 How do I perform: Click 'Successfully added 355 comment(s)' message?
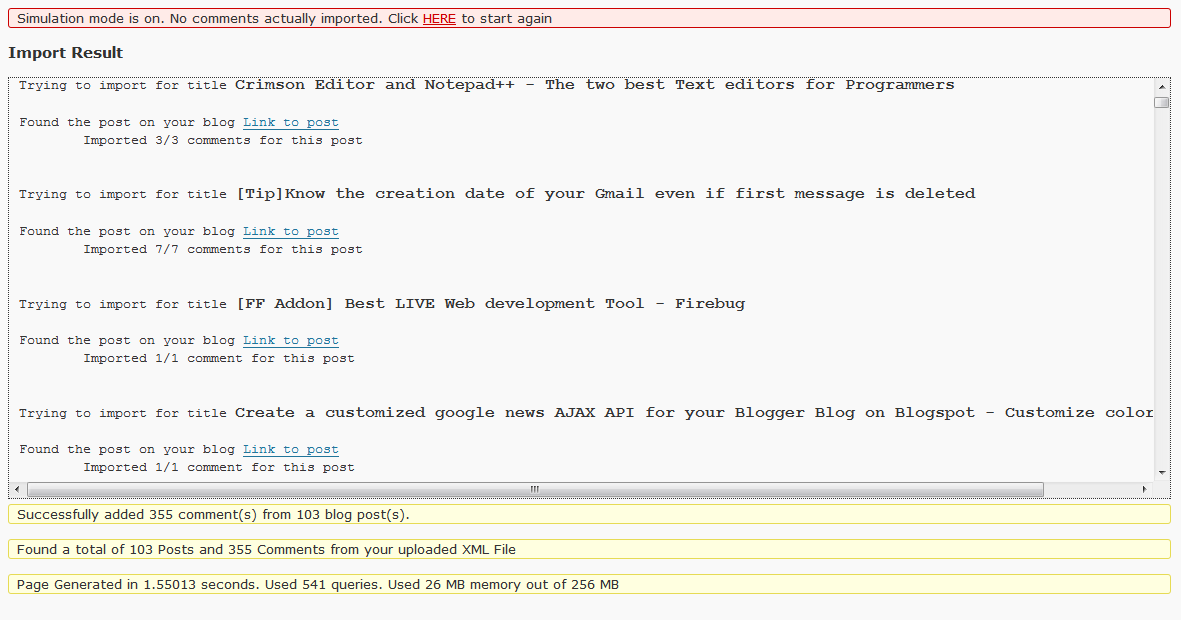pyautogui.click(x=589, y=515)
